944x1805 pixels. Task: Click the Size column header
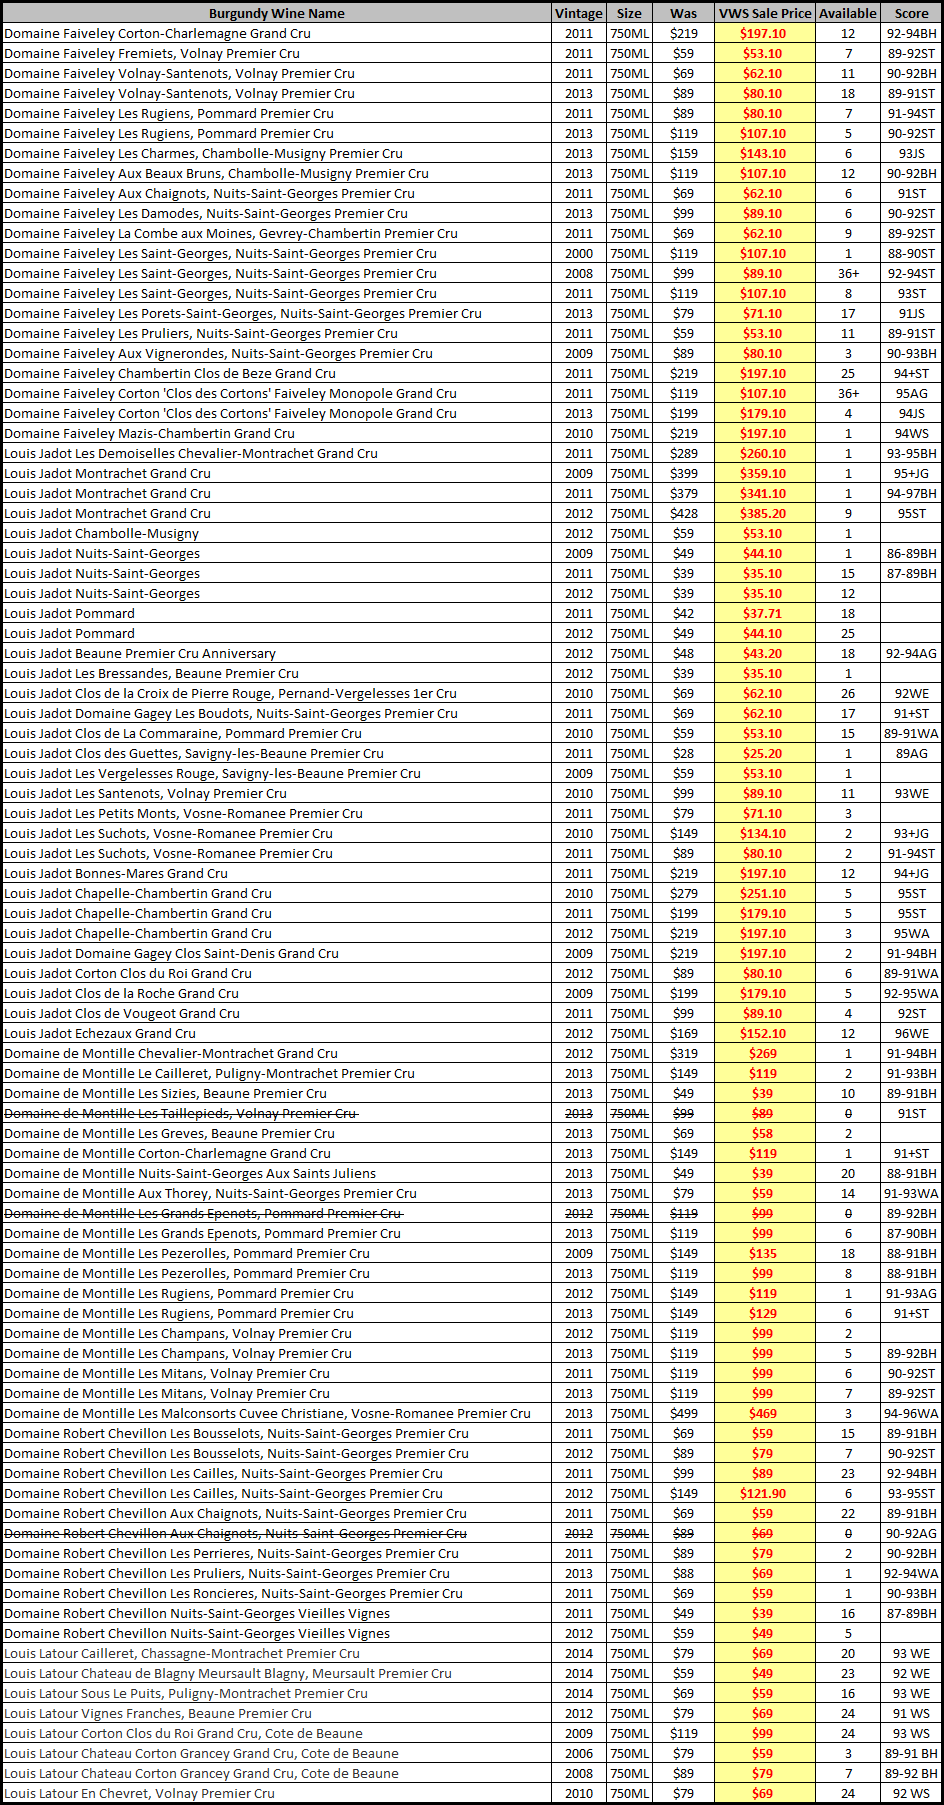[630, 14]
